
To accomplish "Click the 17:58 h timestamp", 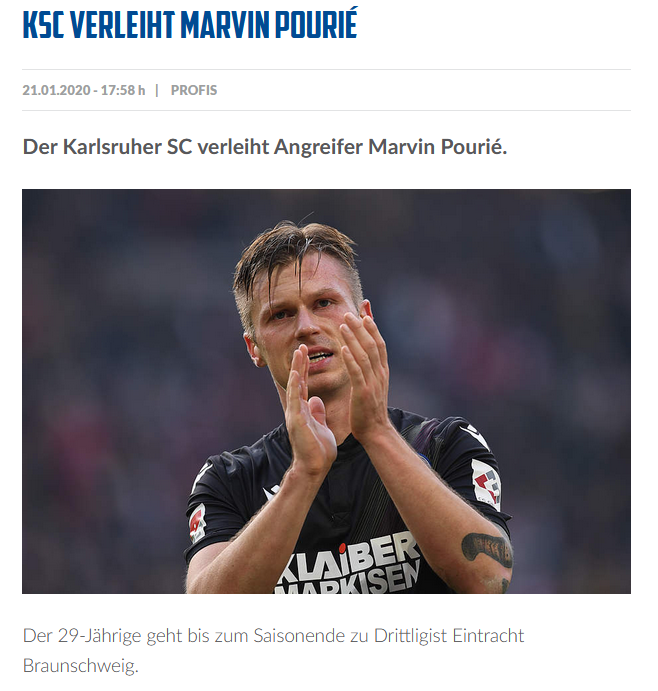I will click(x=123, y=90).
